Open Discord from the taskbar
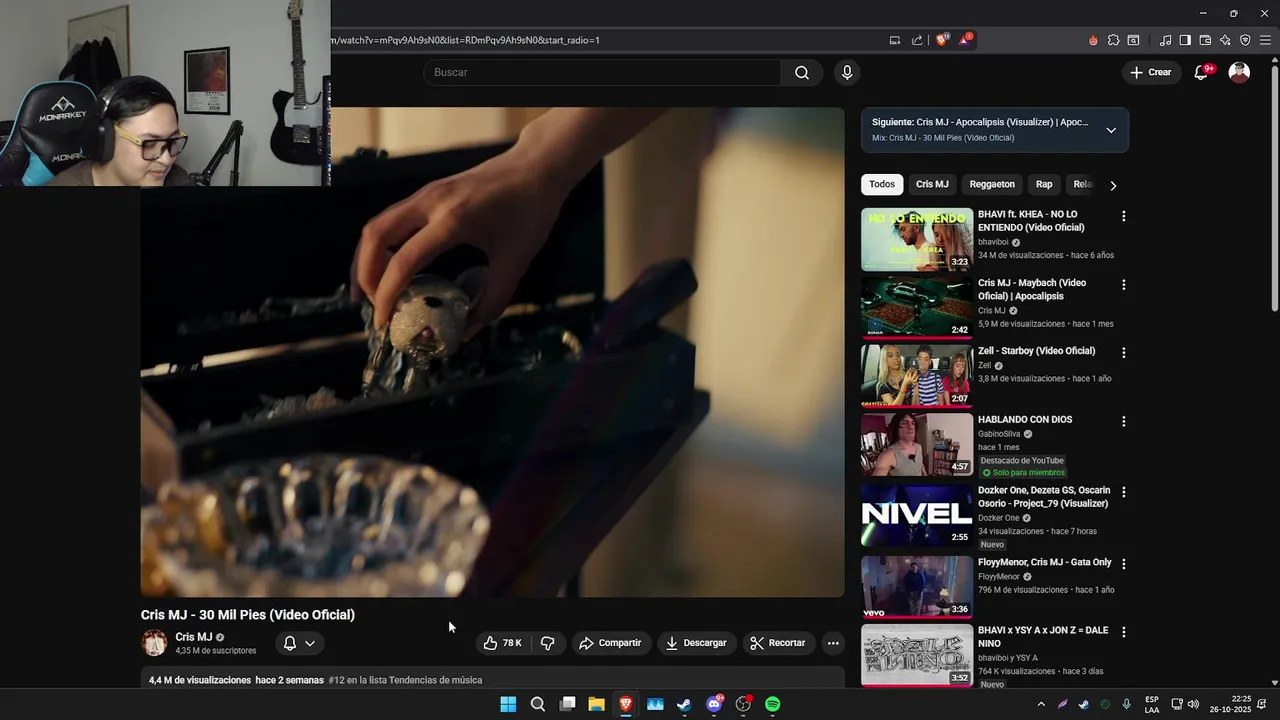The width and height of the screenshot is (1280, 720). (714, 704)
